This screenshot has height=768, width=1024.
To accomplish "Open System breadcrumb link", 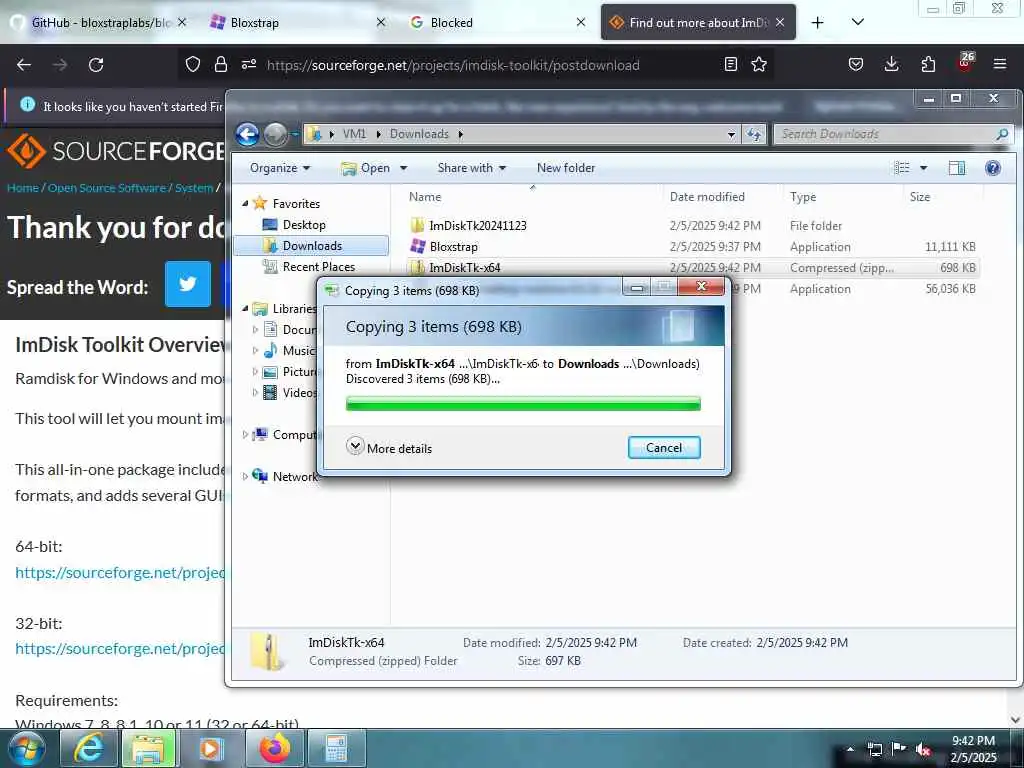I will 194,188.
